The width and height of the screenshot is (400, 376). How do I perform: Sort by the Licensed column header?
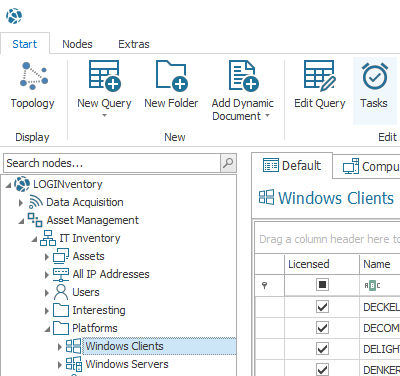pyautogui.click(x=322, y=264)
